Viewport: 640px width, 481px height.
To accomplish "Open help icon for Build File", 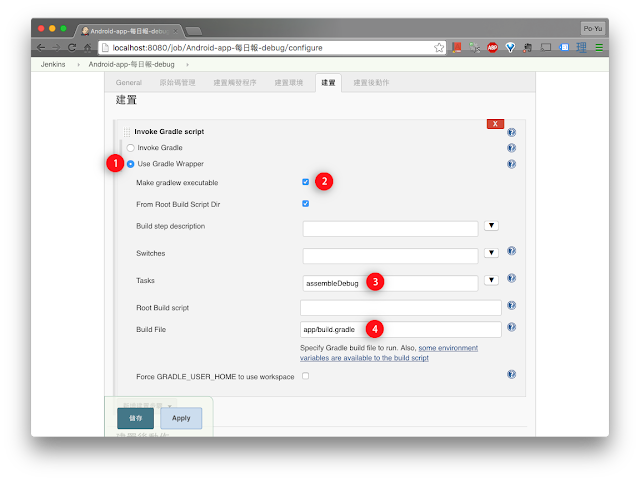I will (511, 327).
